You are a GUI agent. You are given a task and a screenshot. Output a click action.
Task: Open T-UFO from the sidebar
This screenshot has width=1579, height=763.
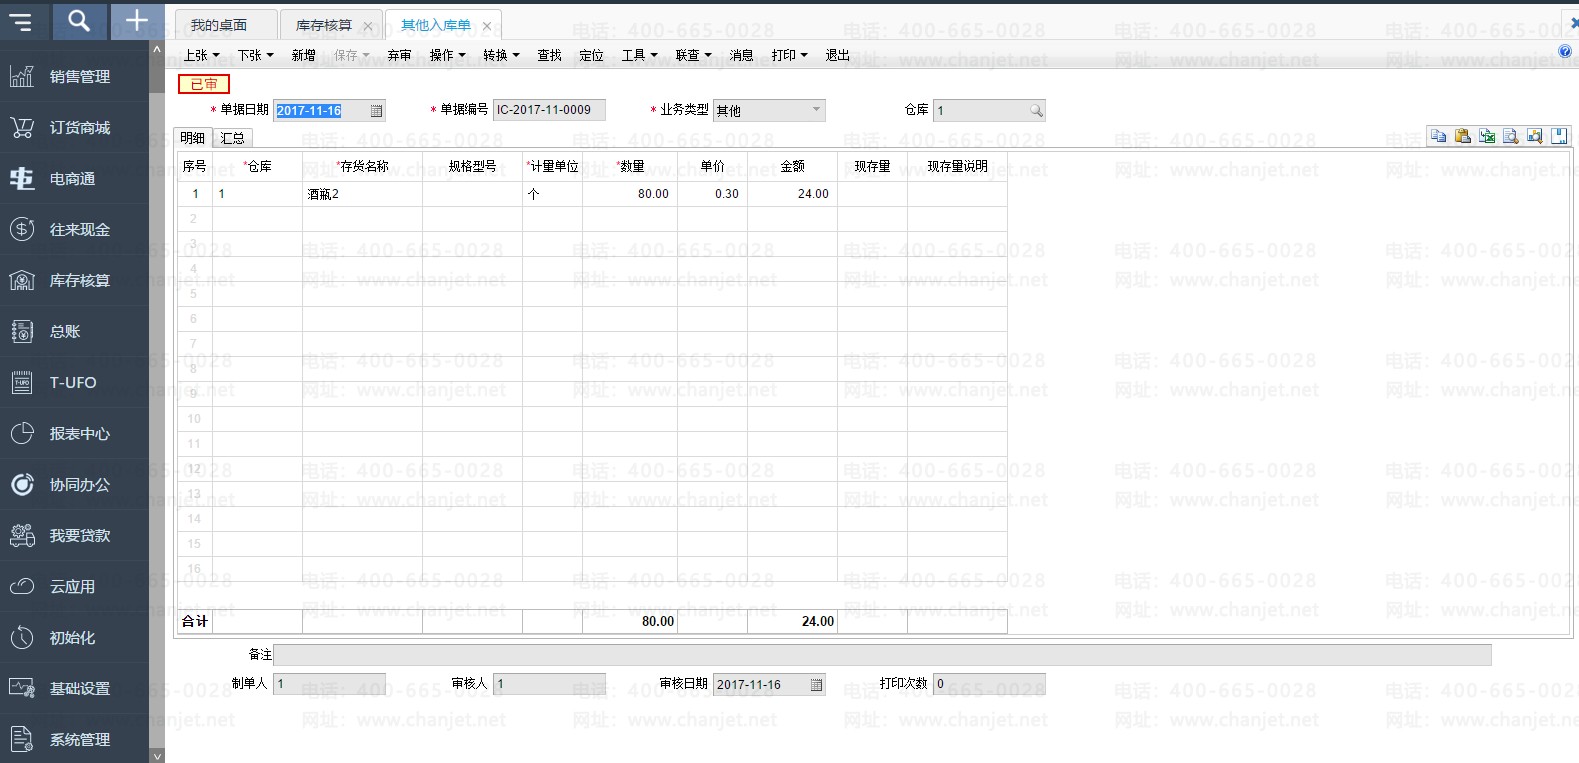pyautogui.click(x=75, y=382)
